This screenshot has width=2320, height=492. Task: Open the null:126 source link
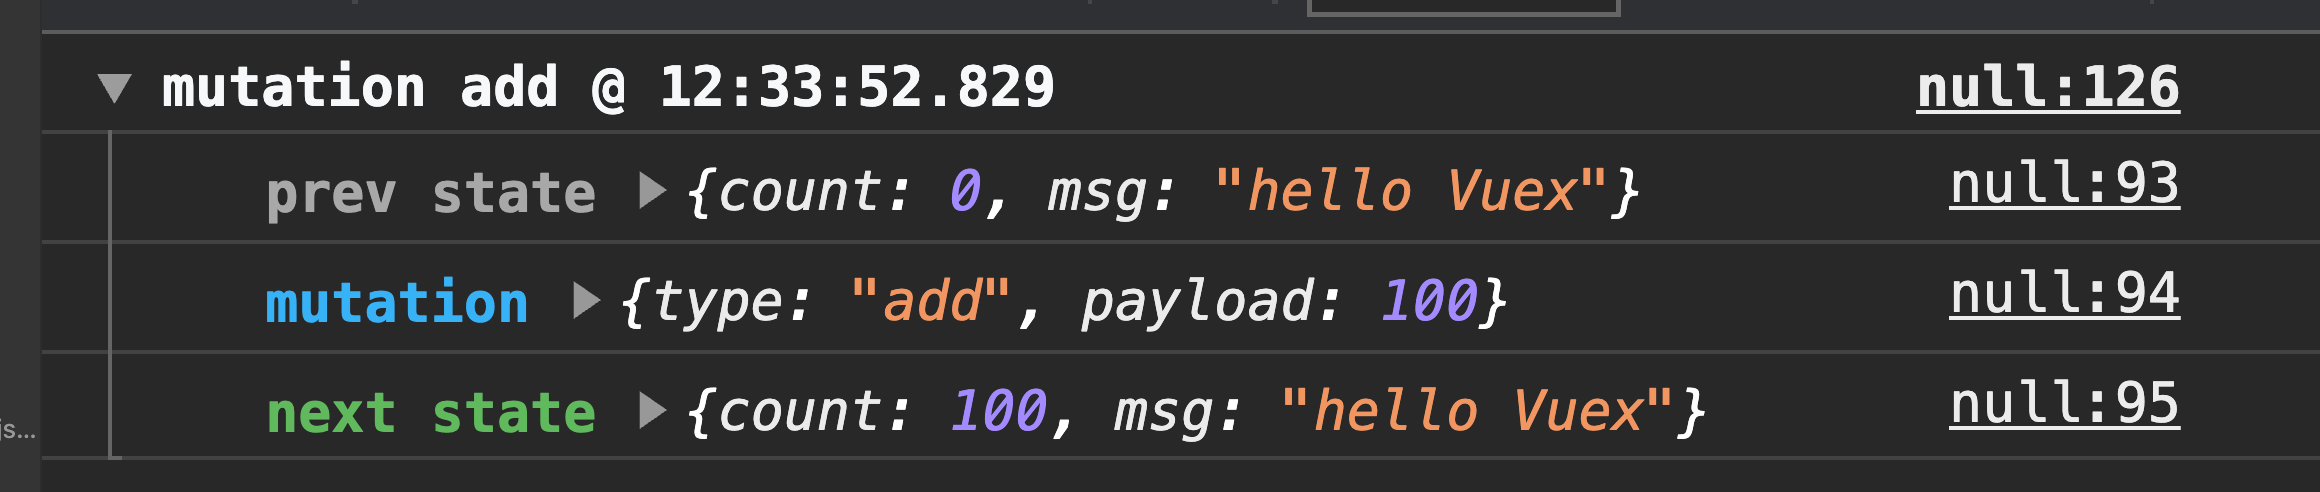(x=2047, y=87)
